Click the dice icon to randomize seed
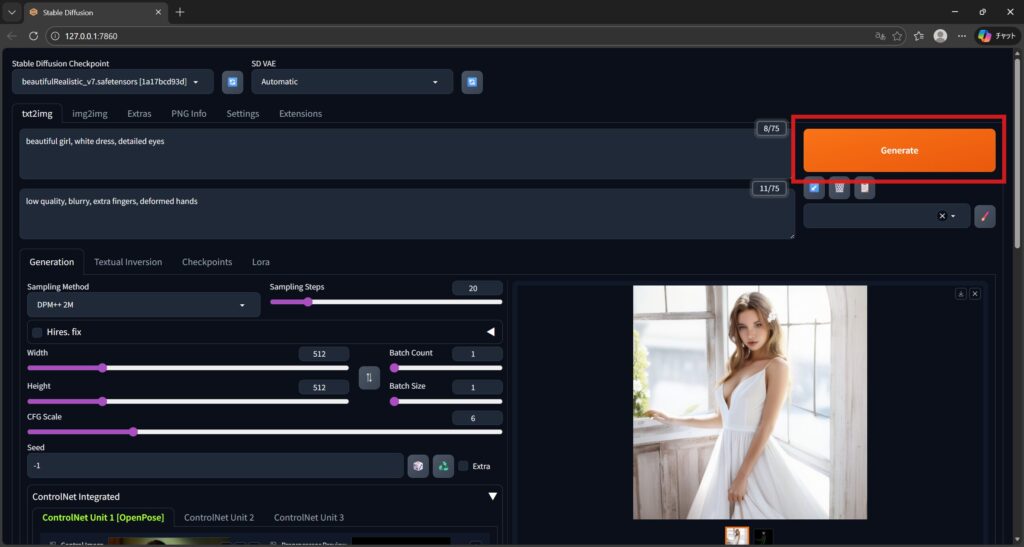The width and height of the screenshot is (1024, 547). click(x=418, y=466)
